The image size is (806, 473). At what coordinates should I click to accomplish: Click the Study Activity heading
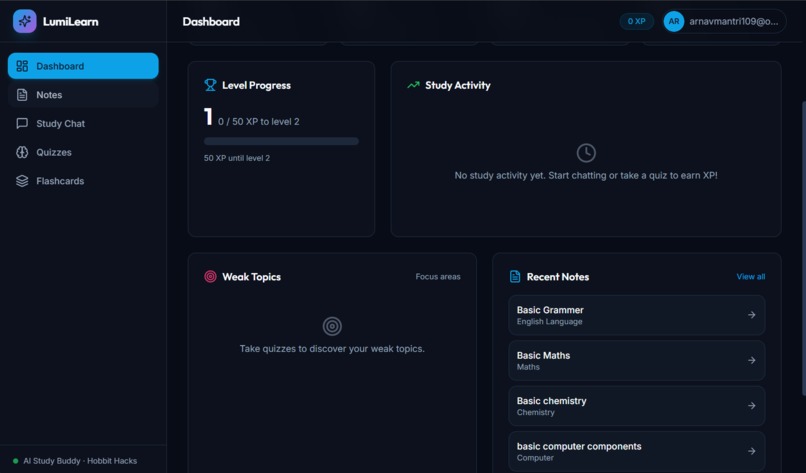457,85
